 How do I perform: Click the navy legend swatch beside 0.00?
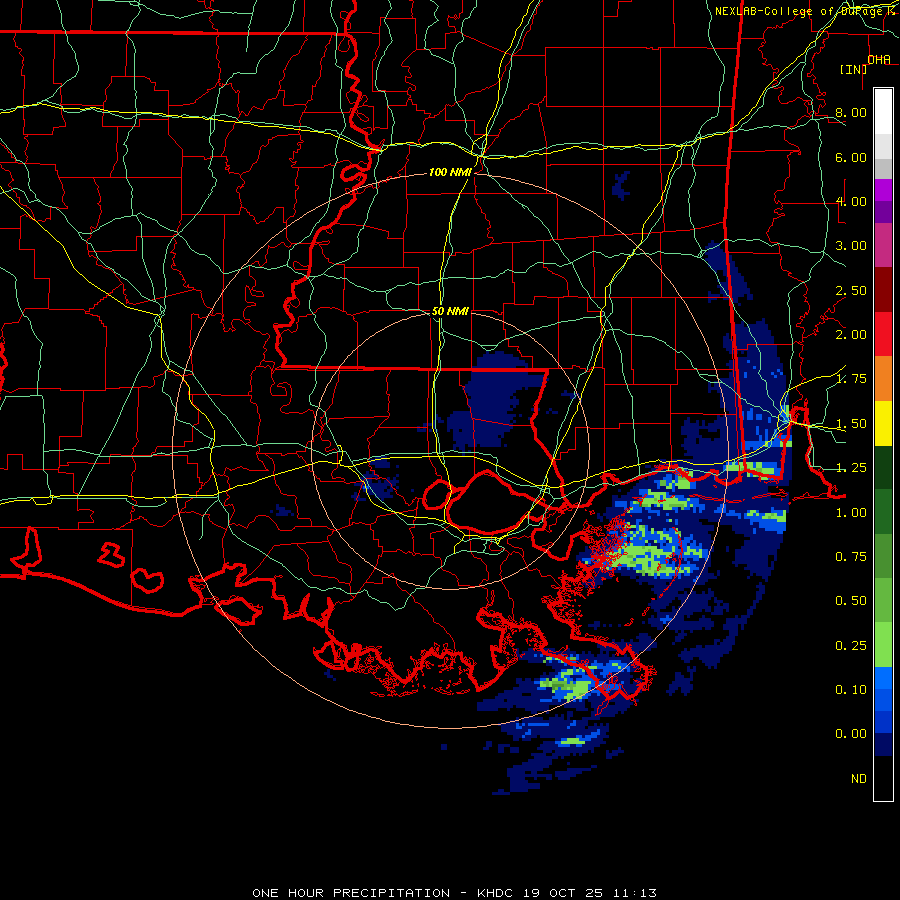(883, 744)
